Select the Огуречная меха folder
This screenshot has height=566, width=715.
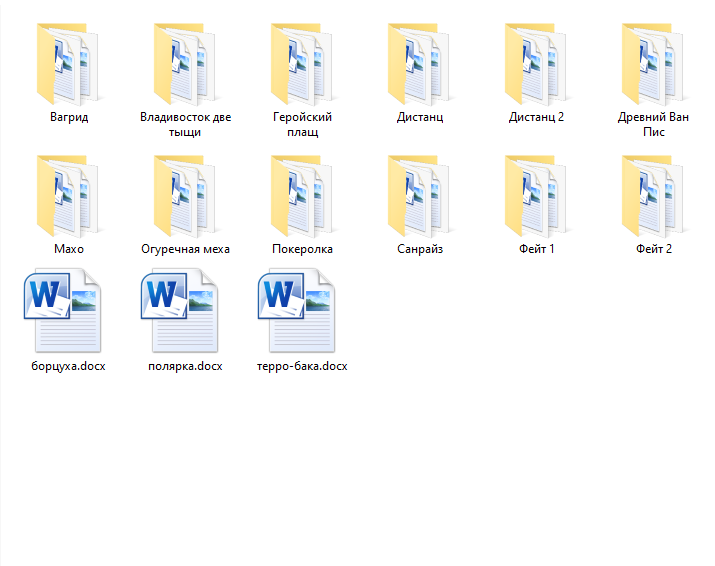[186, 195]
